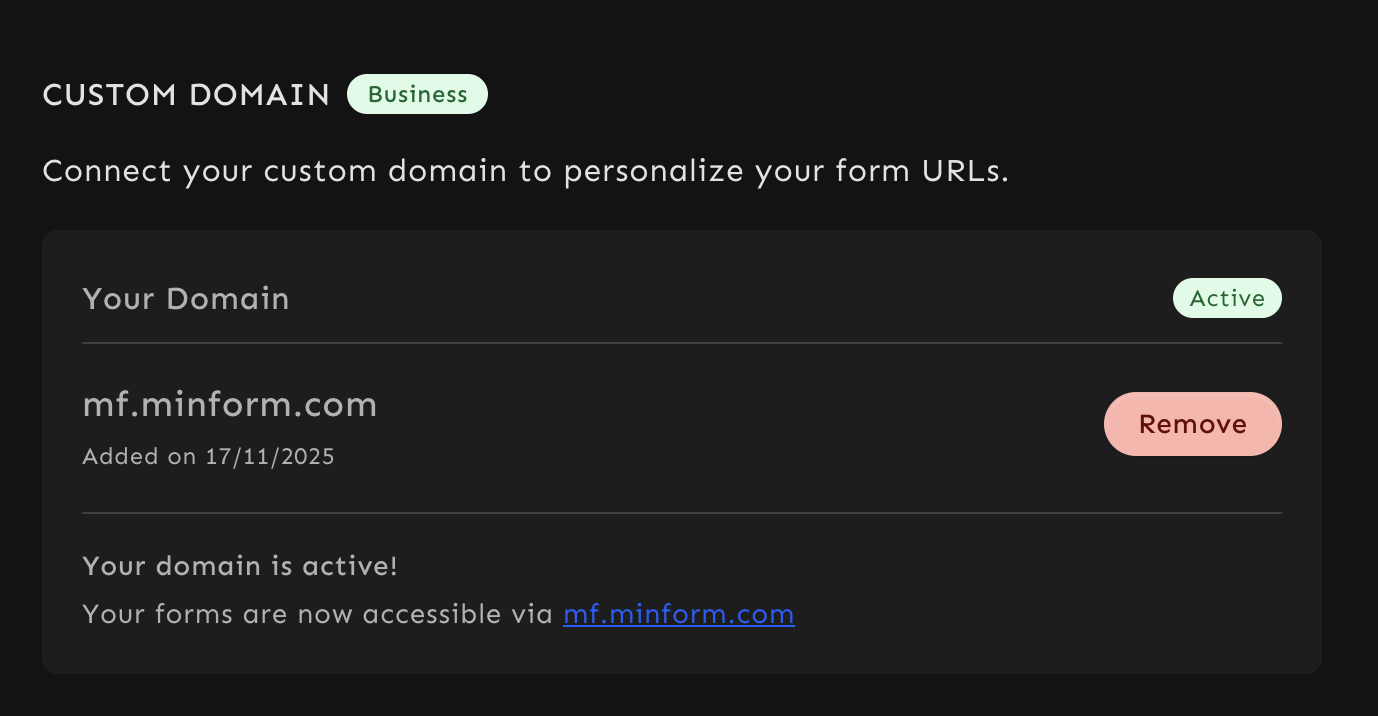The height and width of the screenshot is (716, 1378).
Task: Click the large mf.minform.com domain name
Action: (230, 405)
